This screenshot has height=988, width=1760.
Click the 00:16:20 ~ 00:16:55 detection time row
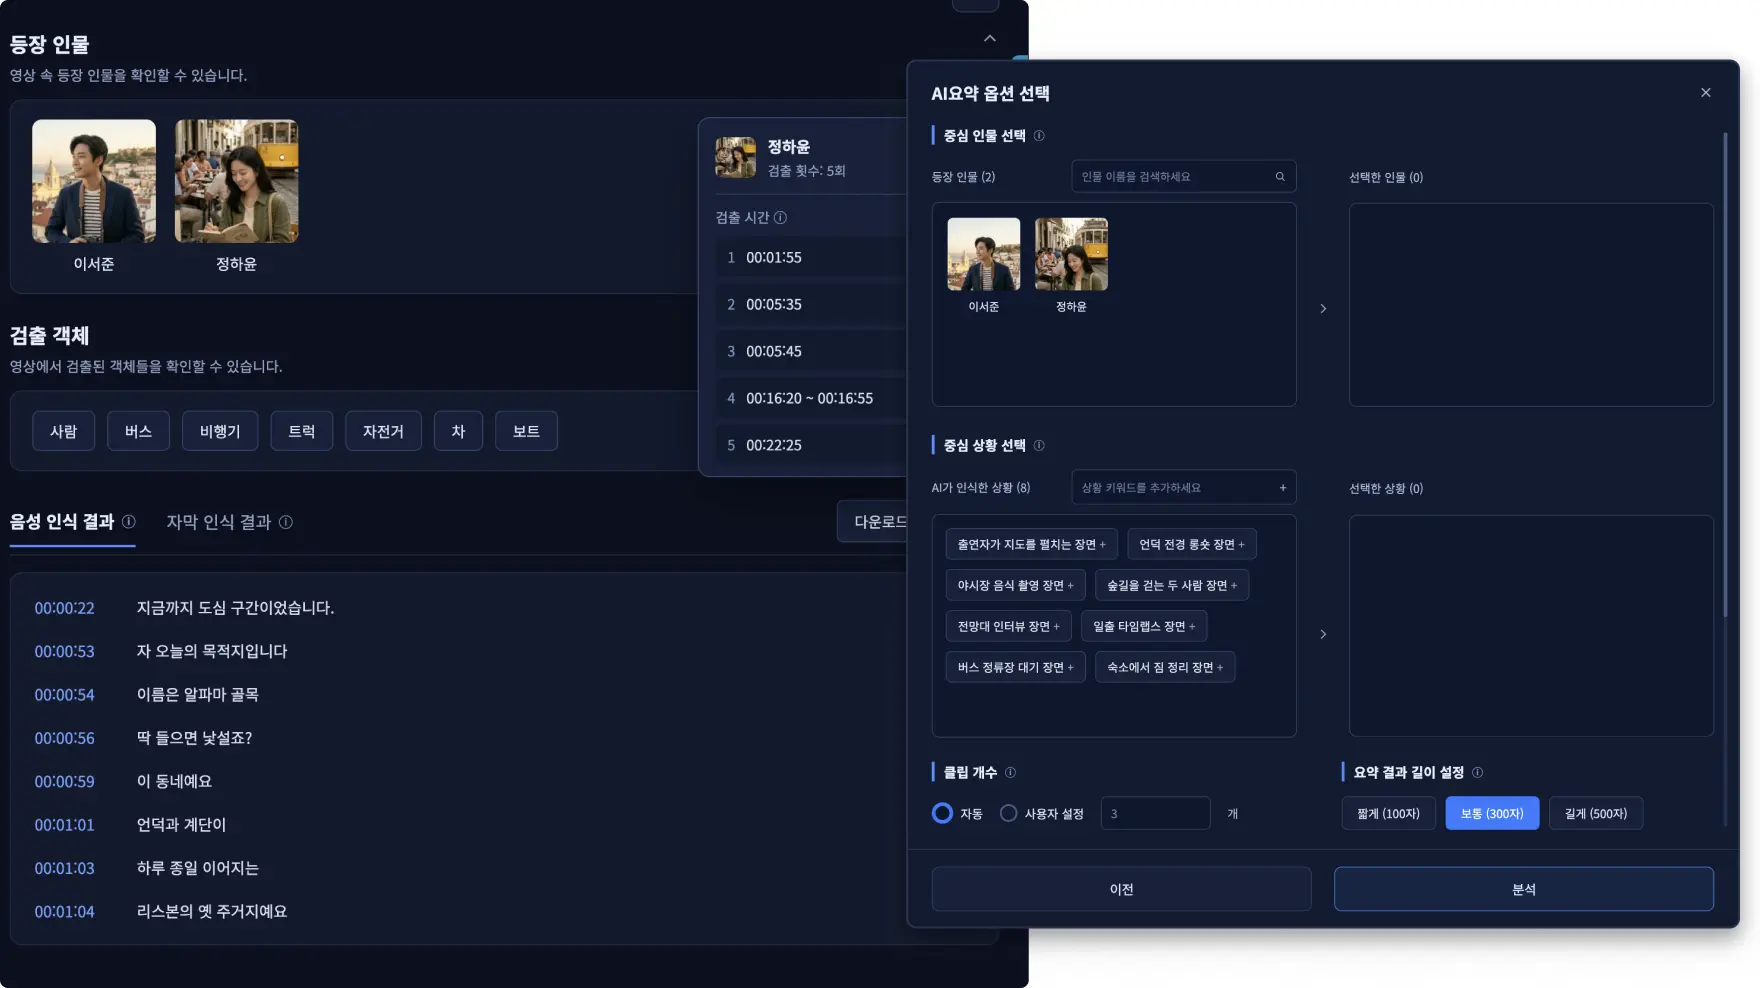click(x=811, y=398)
